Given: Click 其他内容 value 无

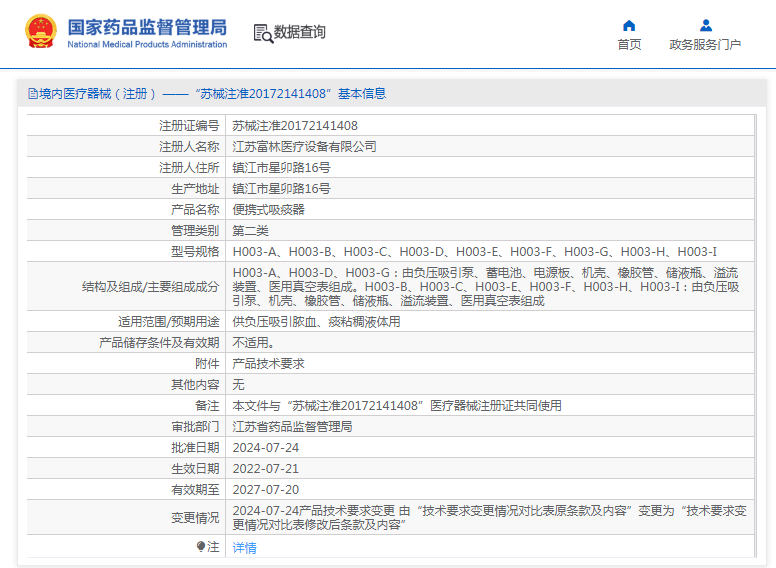Looking at the screenshot, I should coord(238,385).
